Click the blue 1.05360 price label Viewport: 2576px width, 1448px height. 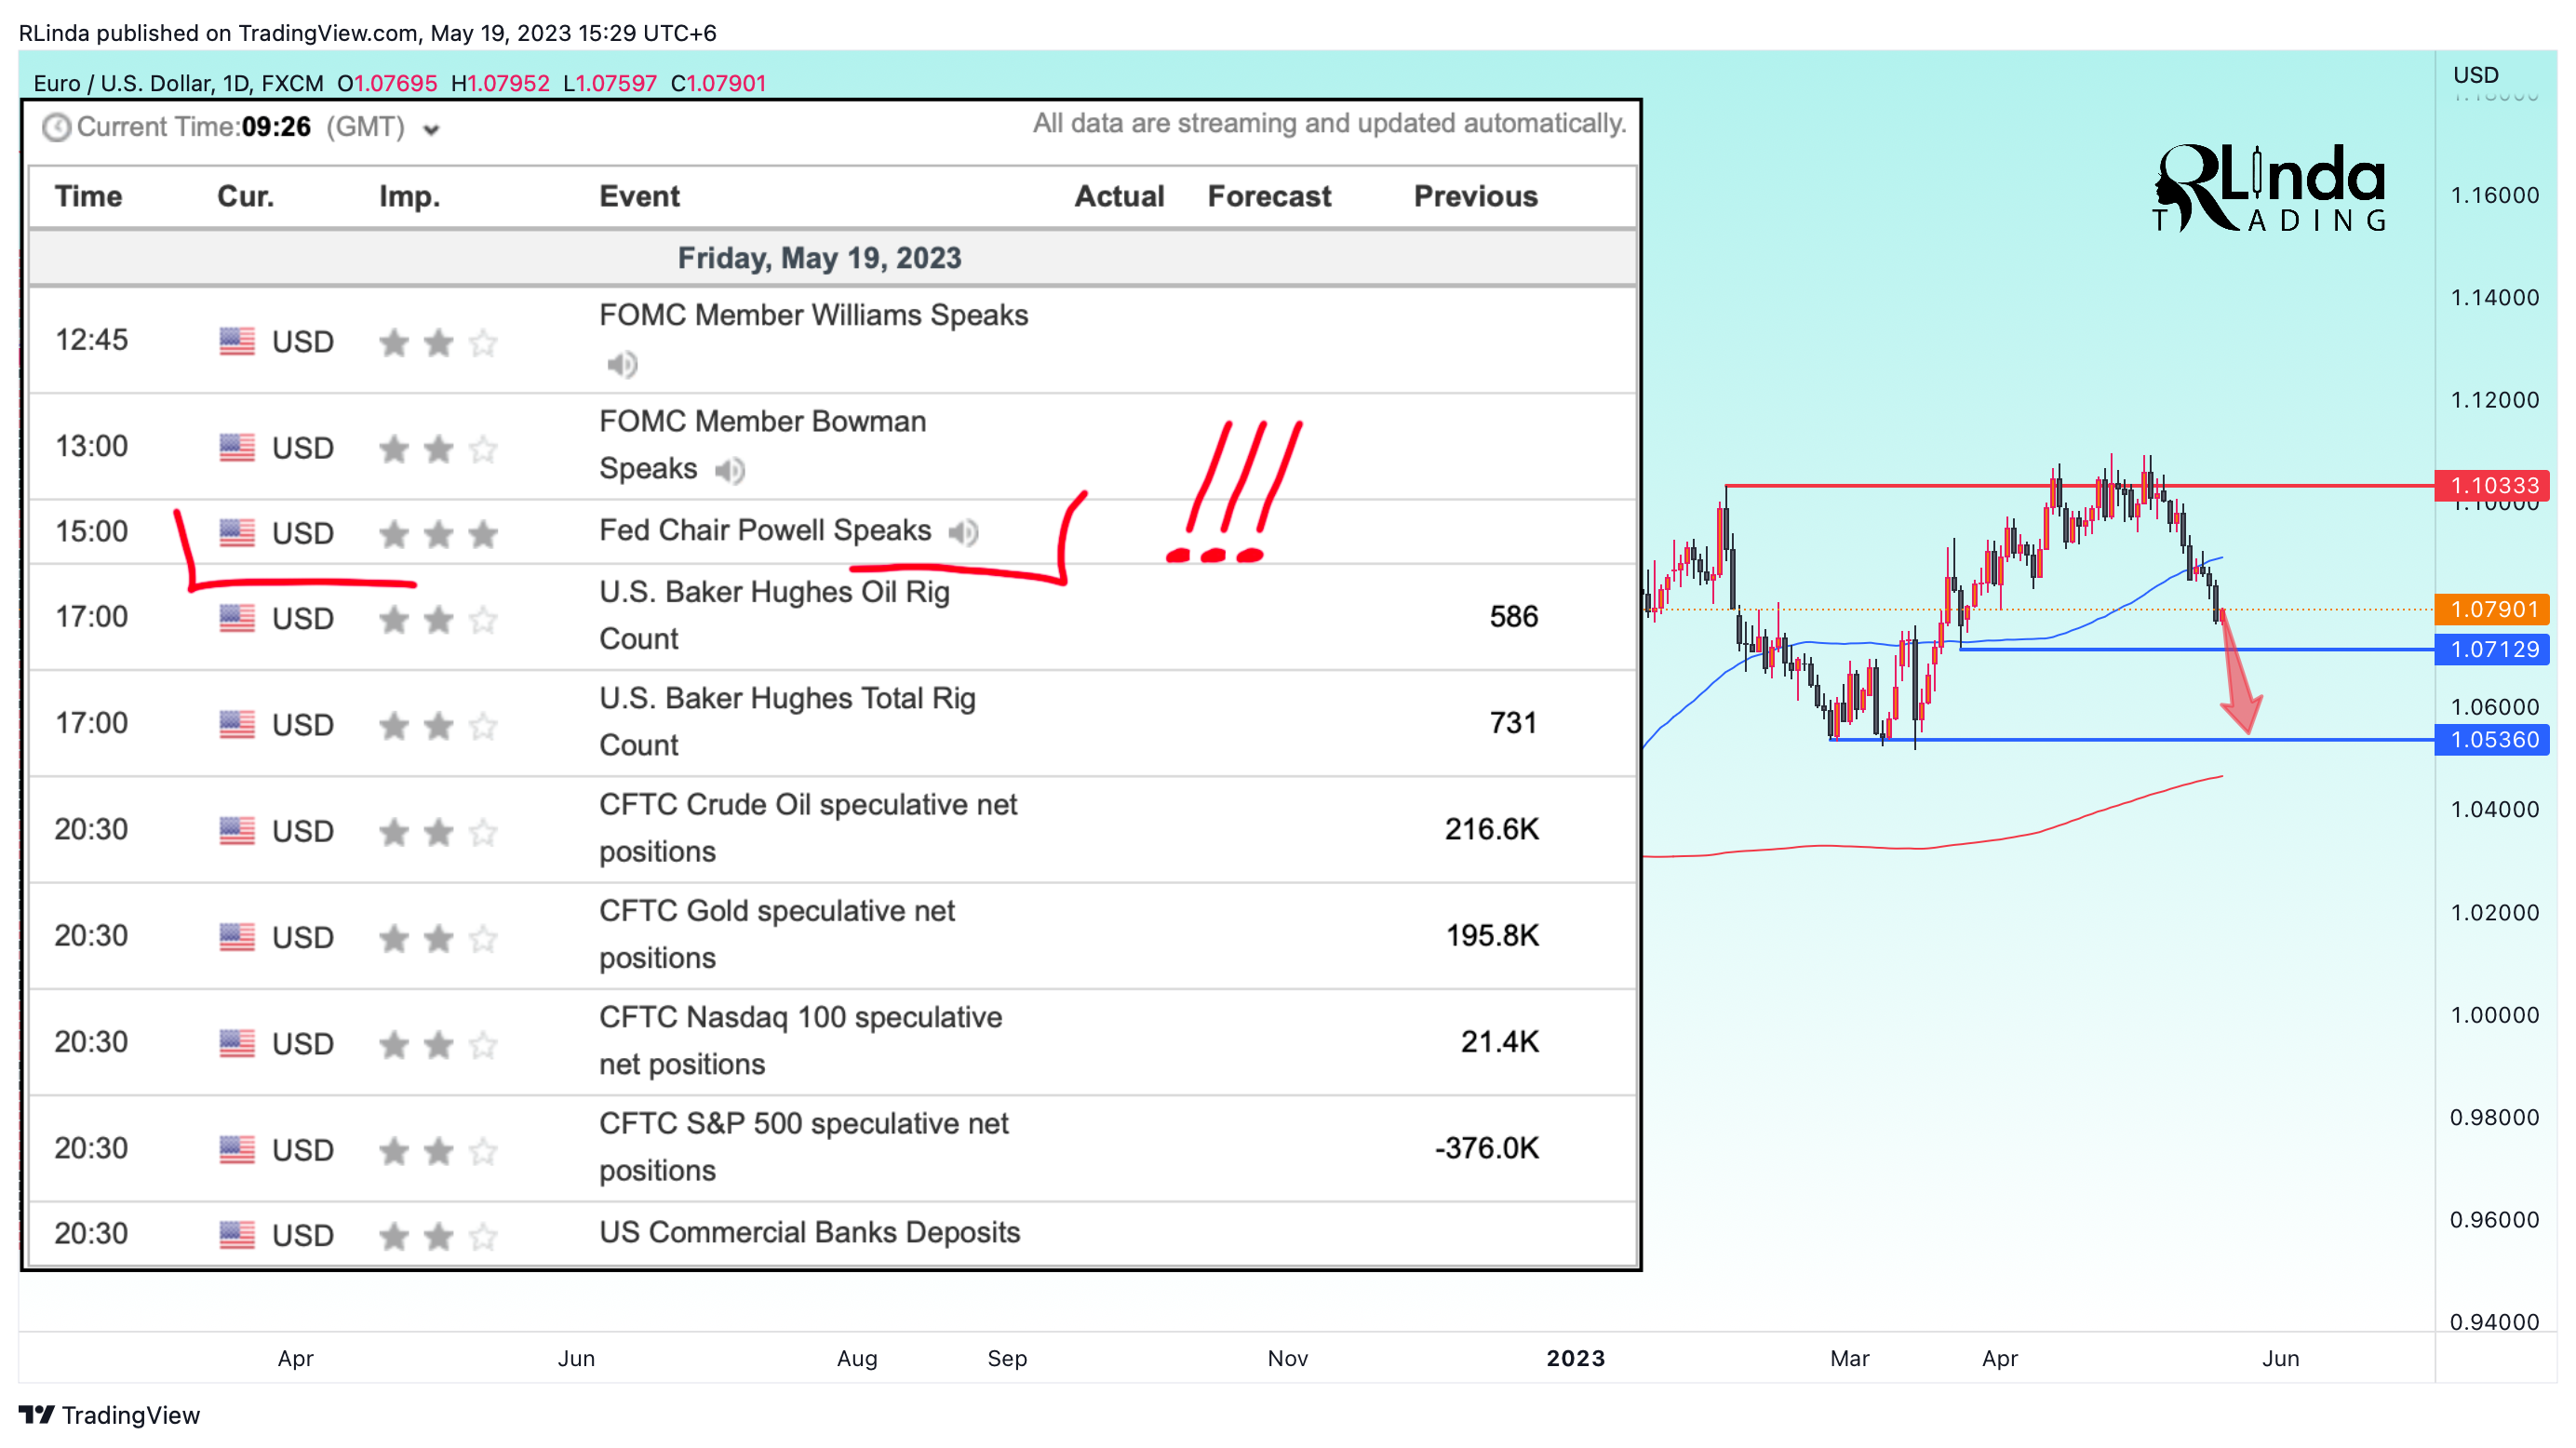tap(2492, 740)
